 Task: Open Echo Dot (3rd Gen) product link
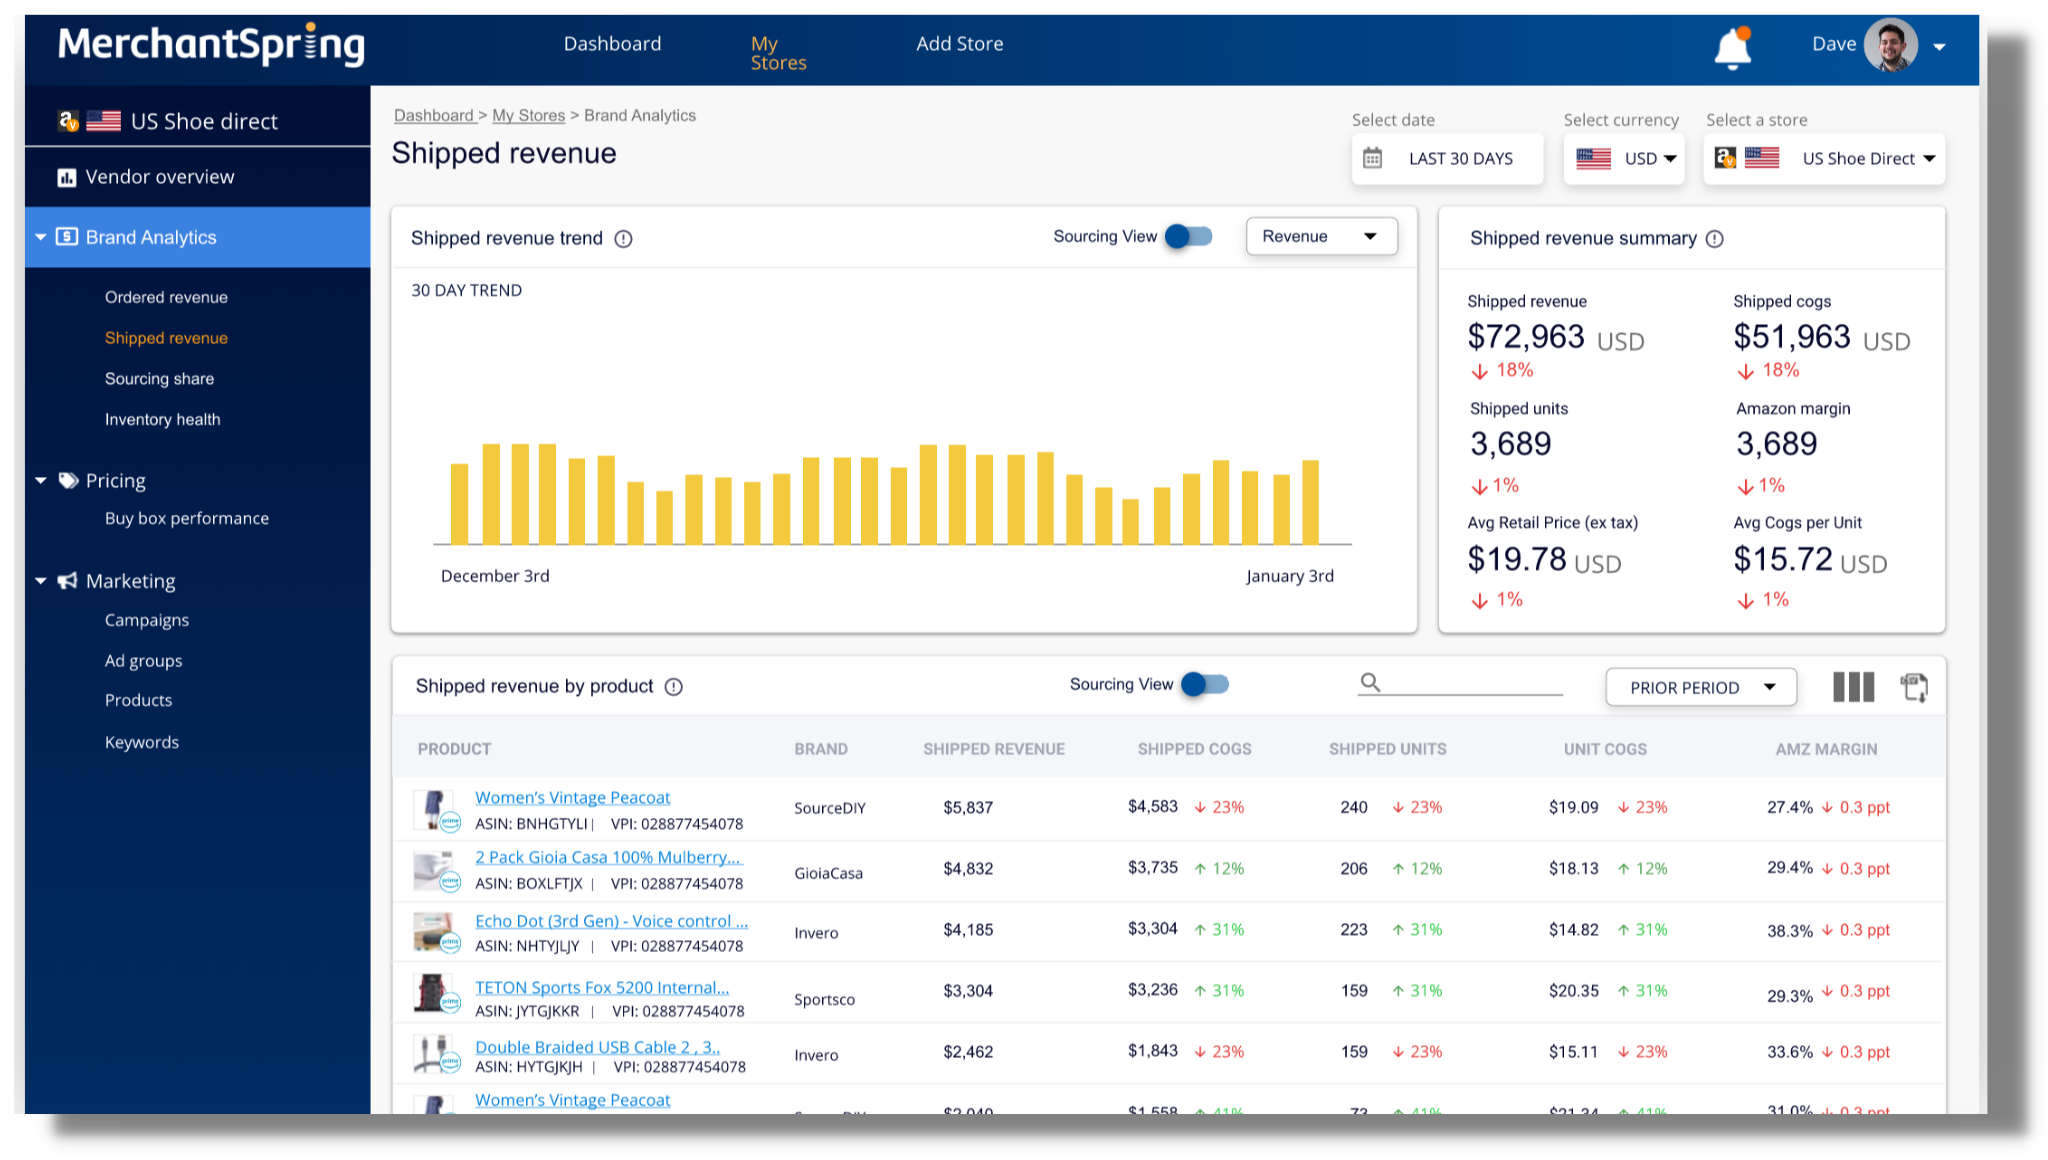point(611,921)
